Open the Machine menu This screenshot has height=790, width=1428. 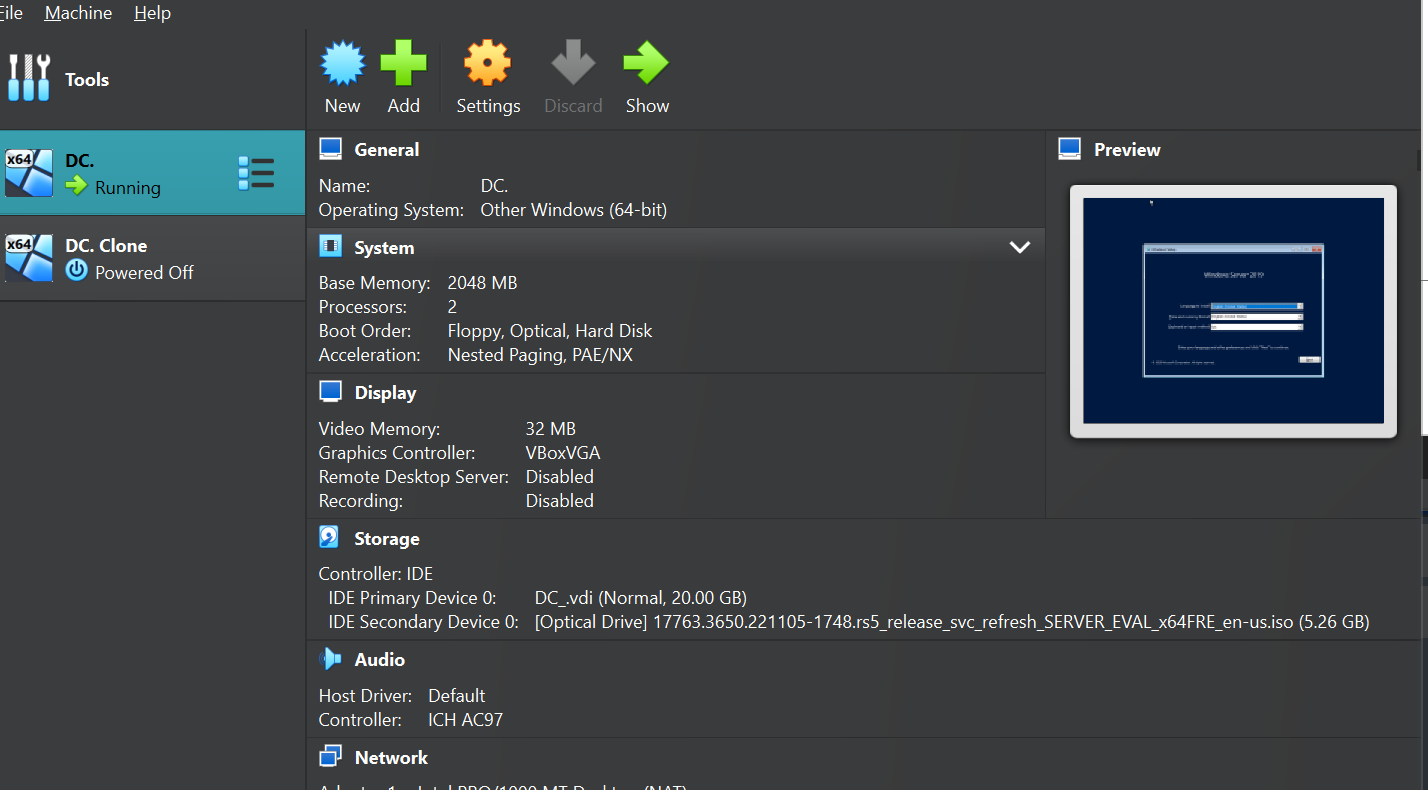(x=78, y=13)
